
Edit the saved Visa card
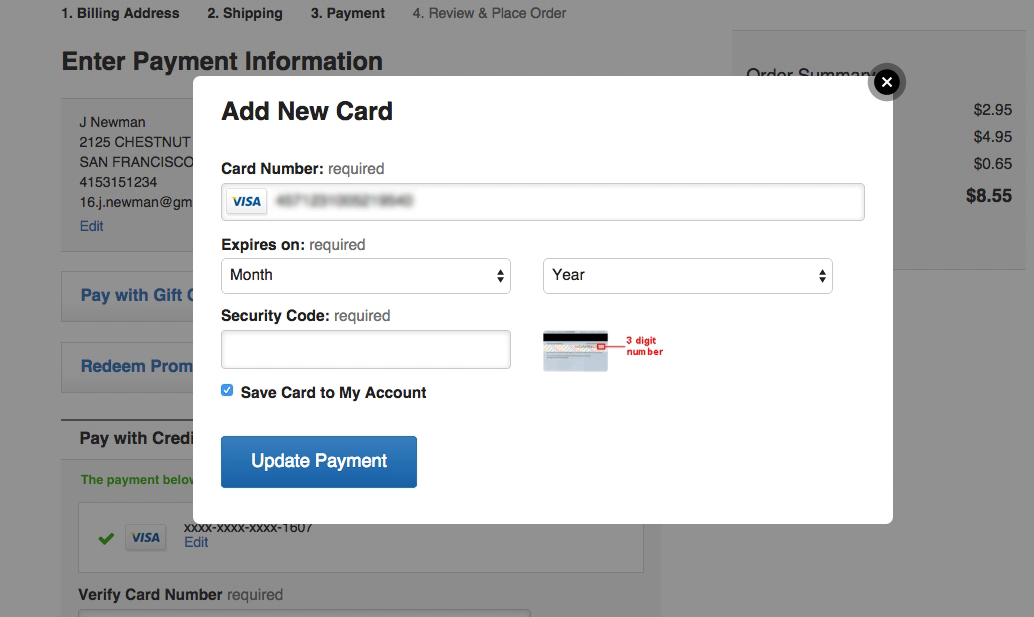point(196,542)
